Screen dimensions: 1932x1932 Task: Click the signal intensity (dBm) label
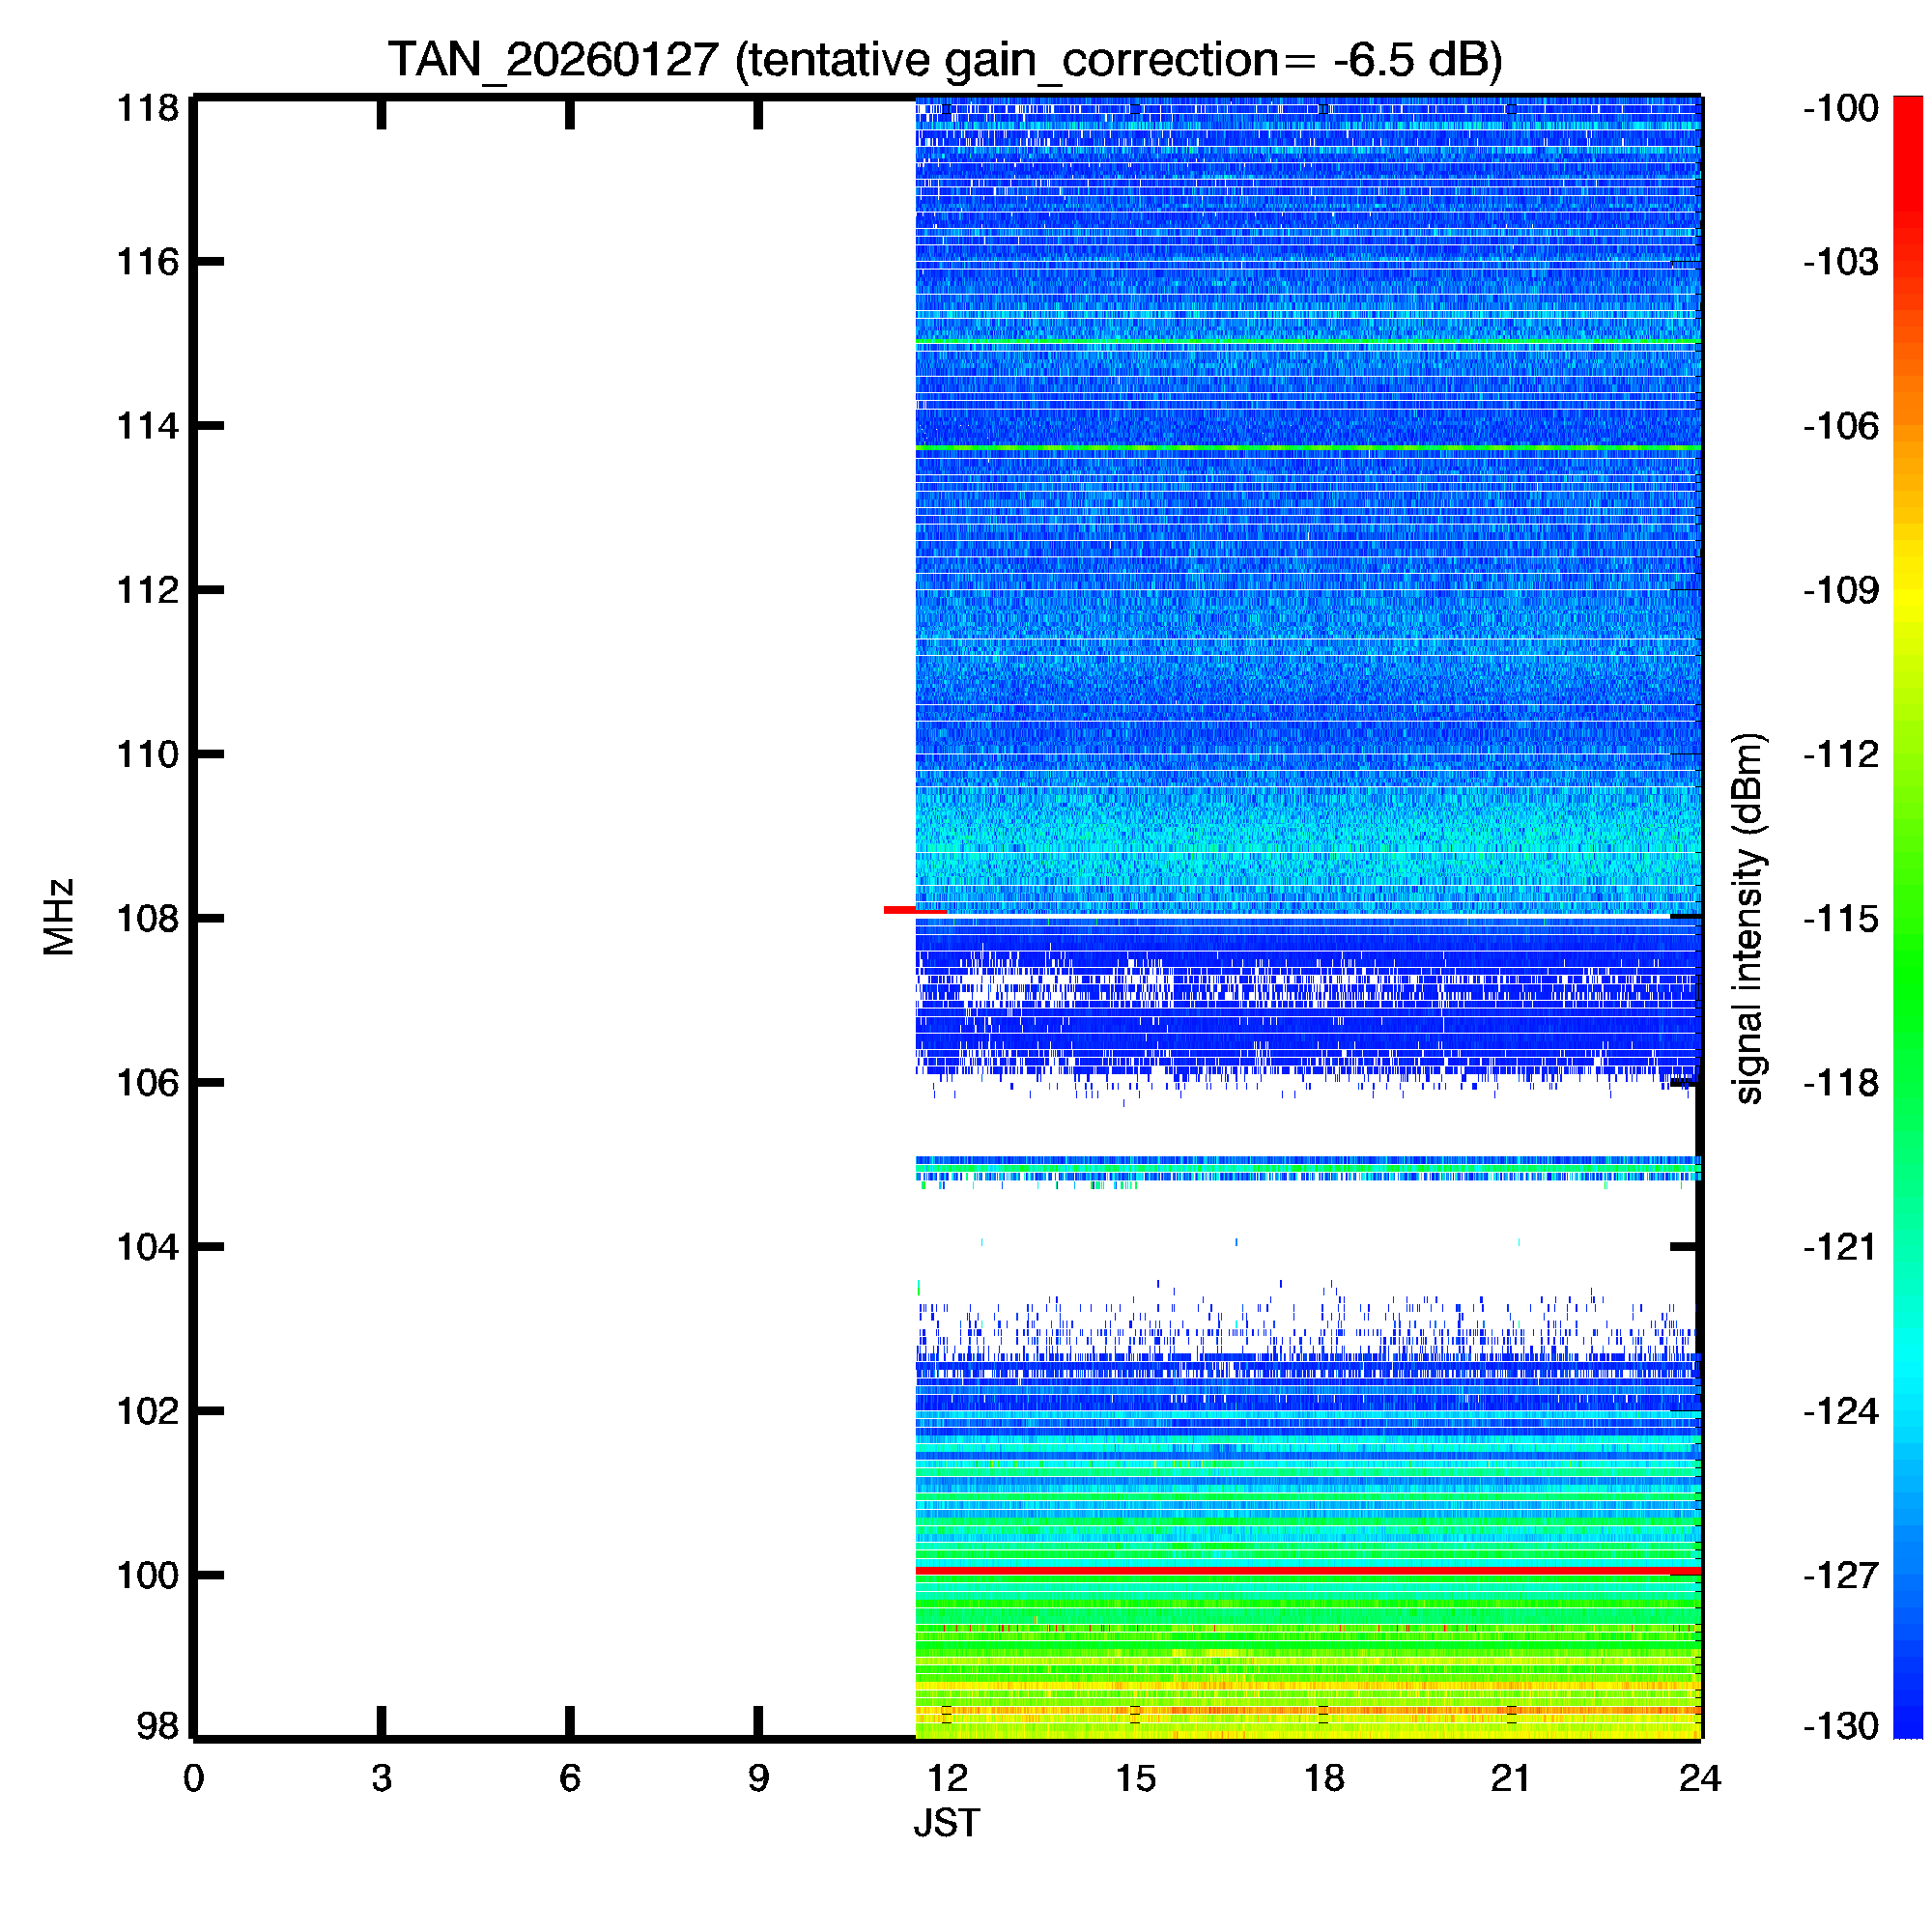1748,918
